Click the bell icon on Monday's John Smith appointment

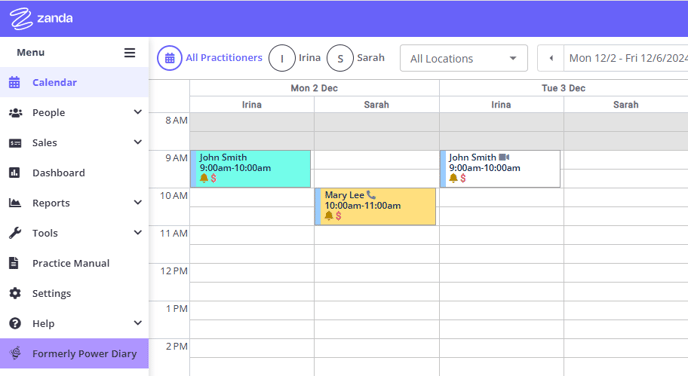pos(204,178)
